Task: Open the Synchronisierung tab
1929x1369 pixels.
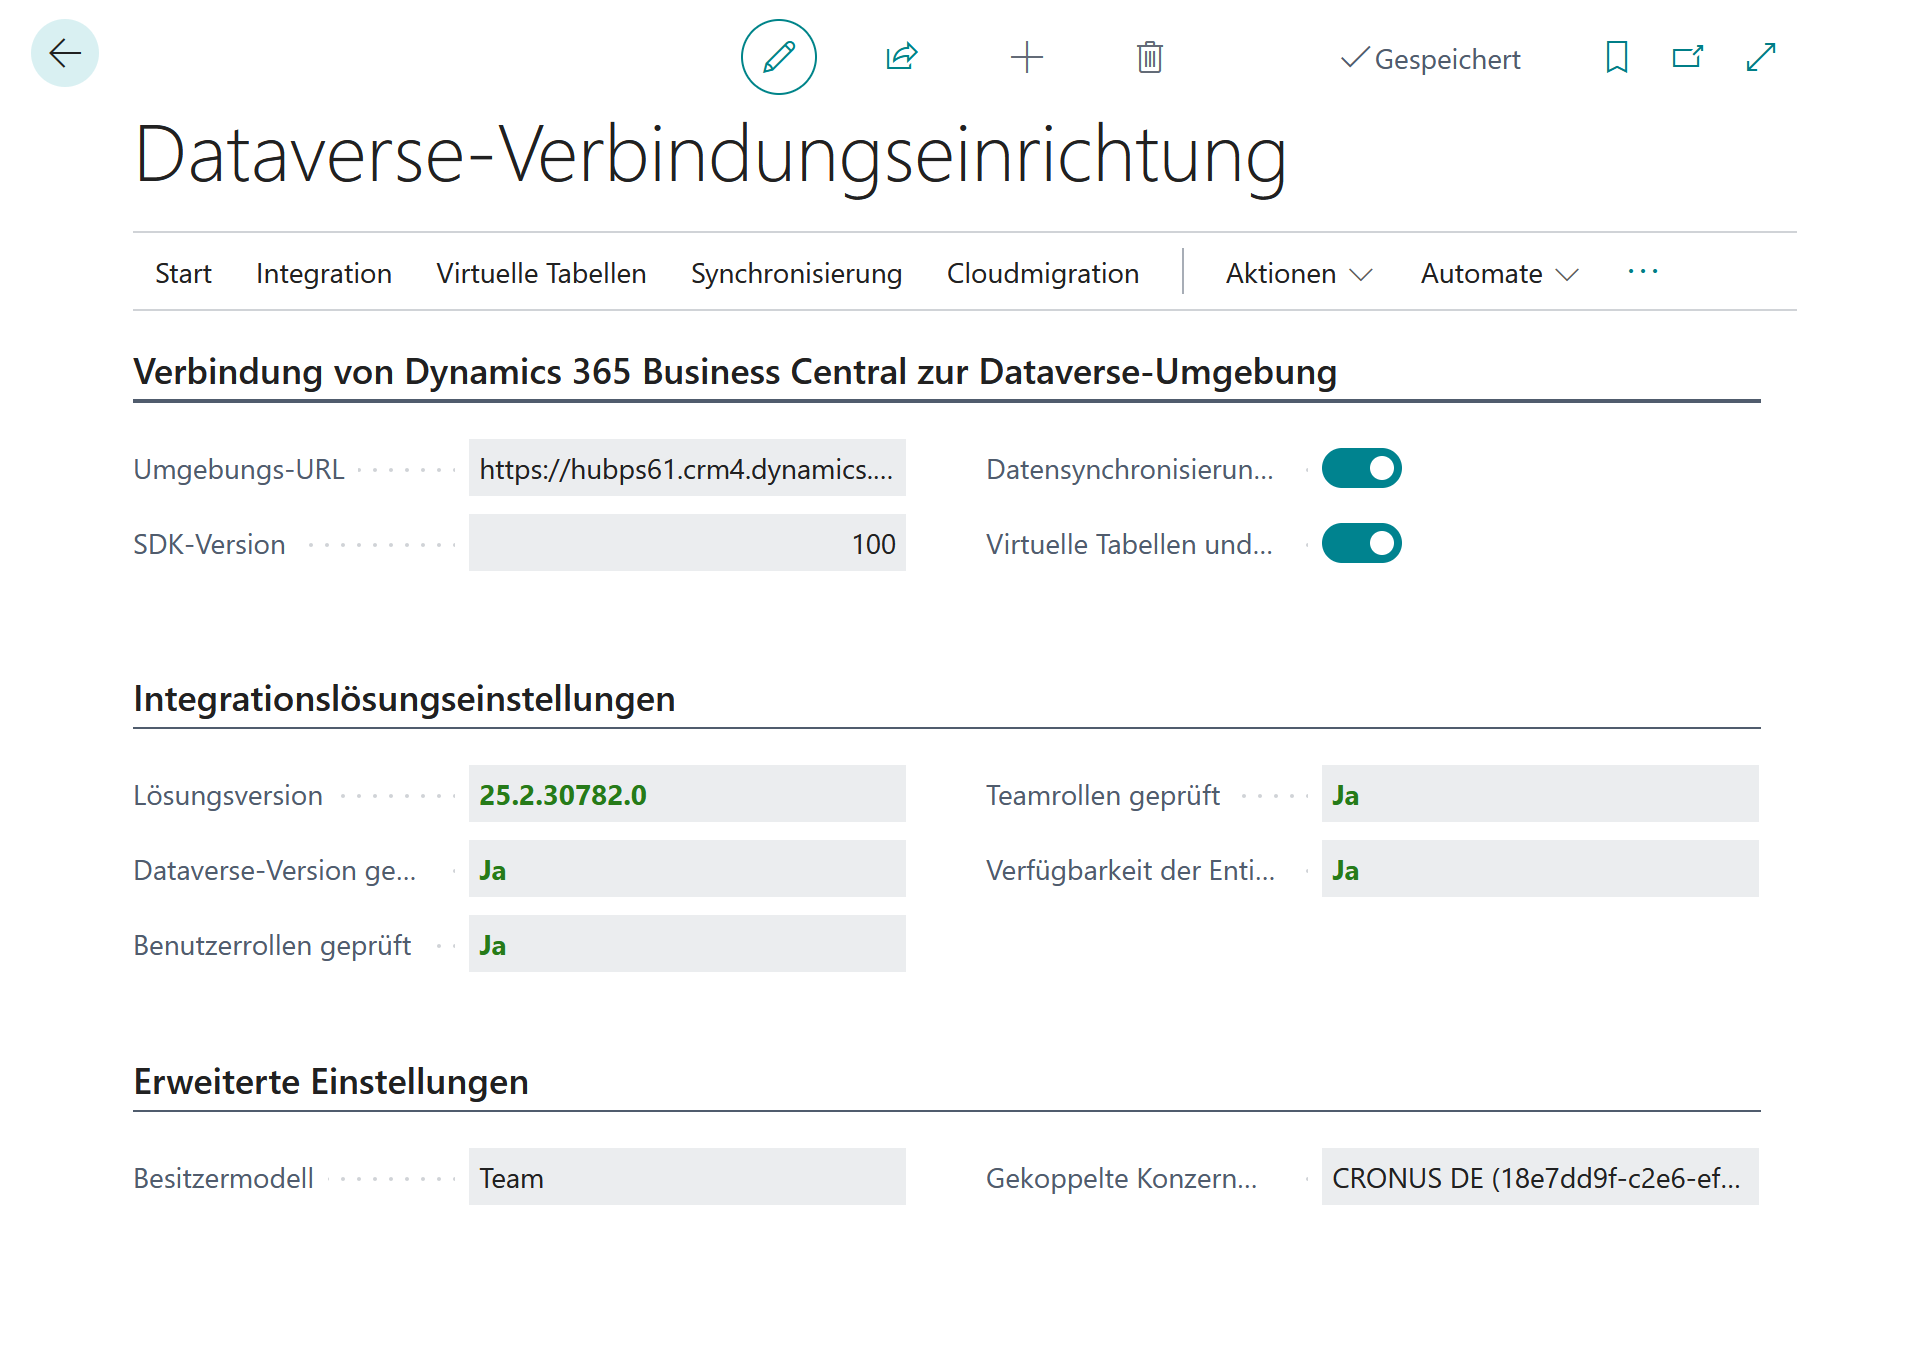Action: pos(796,273)
